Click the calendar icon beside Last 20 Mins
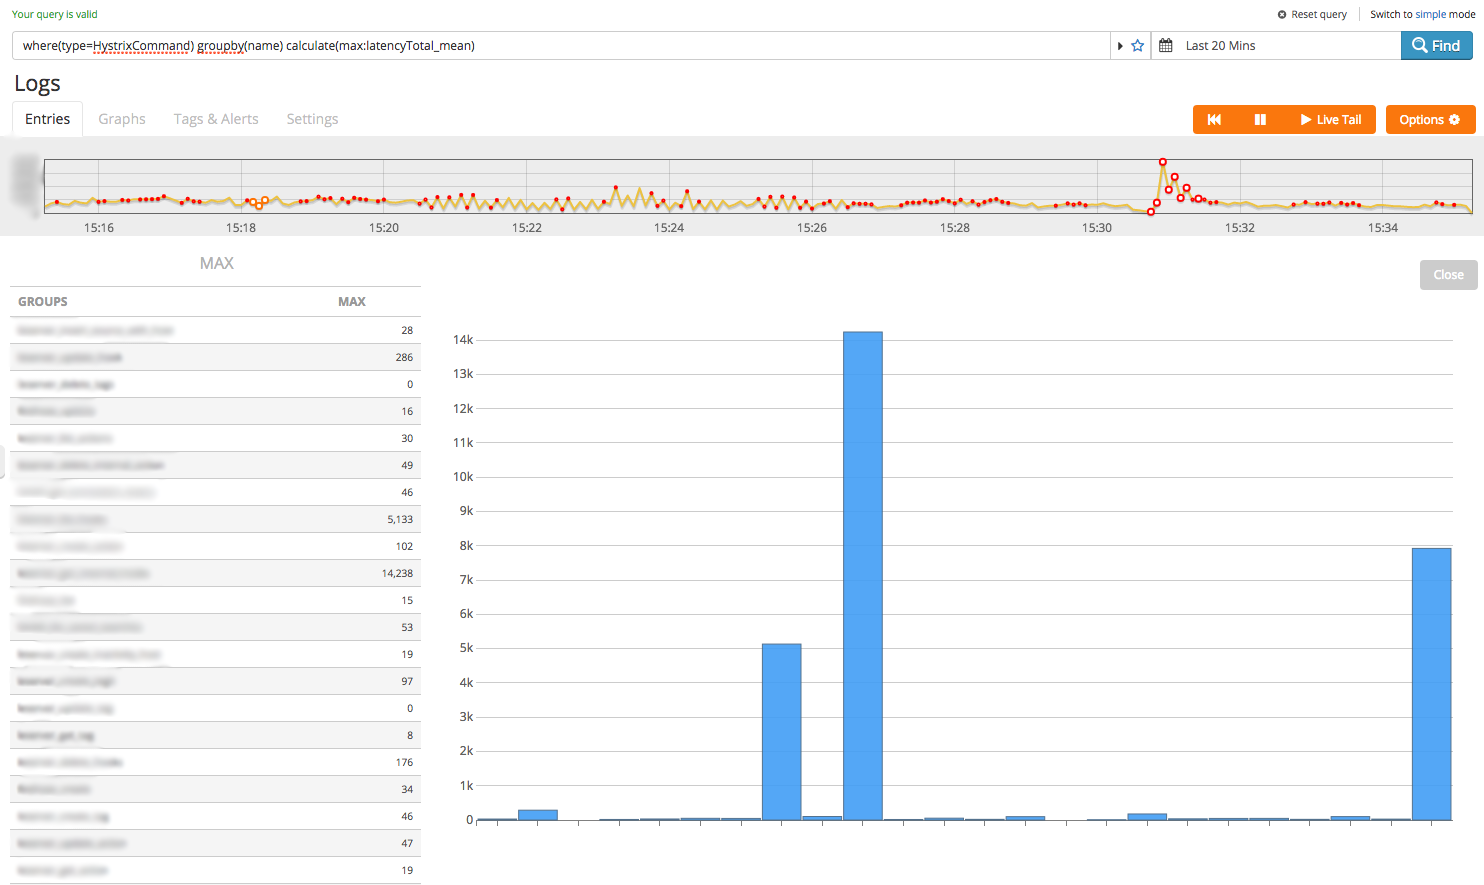The height and width of the screenshot is (885, 1484). coord(1165,46)
